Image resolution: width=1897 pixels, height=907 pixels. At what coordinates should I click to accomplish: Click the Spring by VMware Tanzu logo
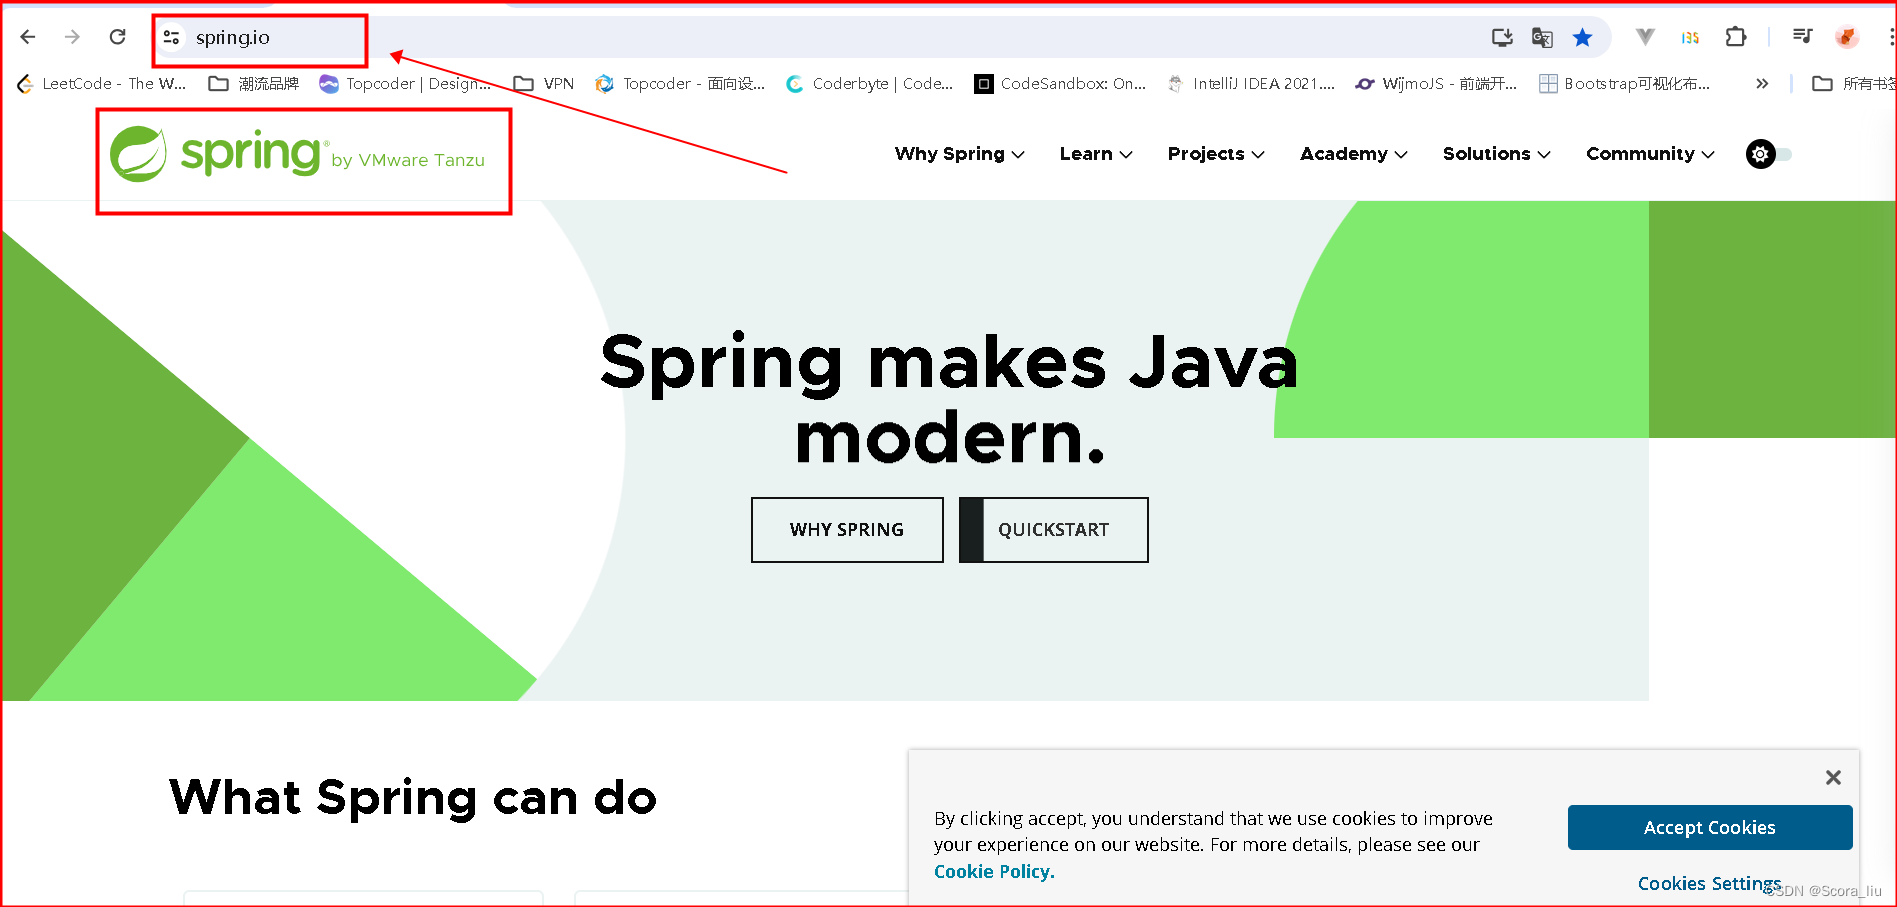tap(297, 154)
